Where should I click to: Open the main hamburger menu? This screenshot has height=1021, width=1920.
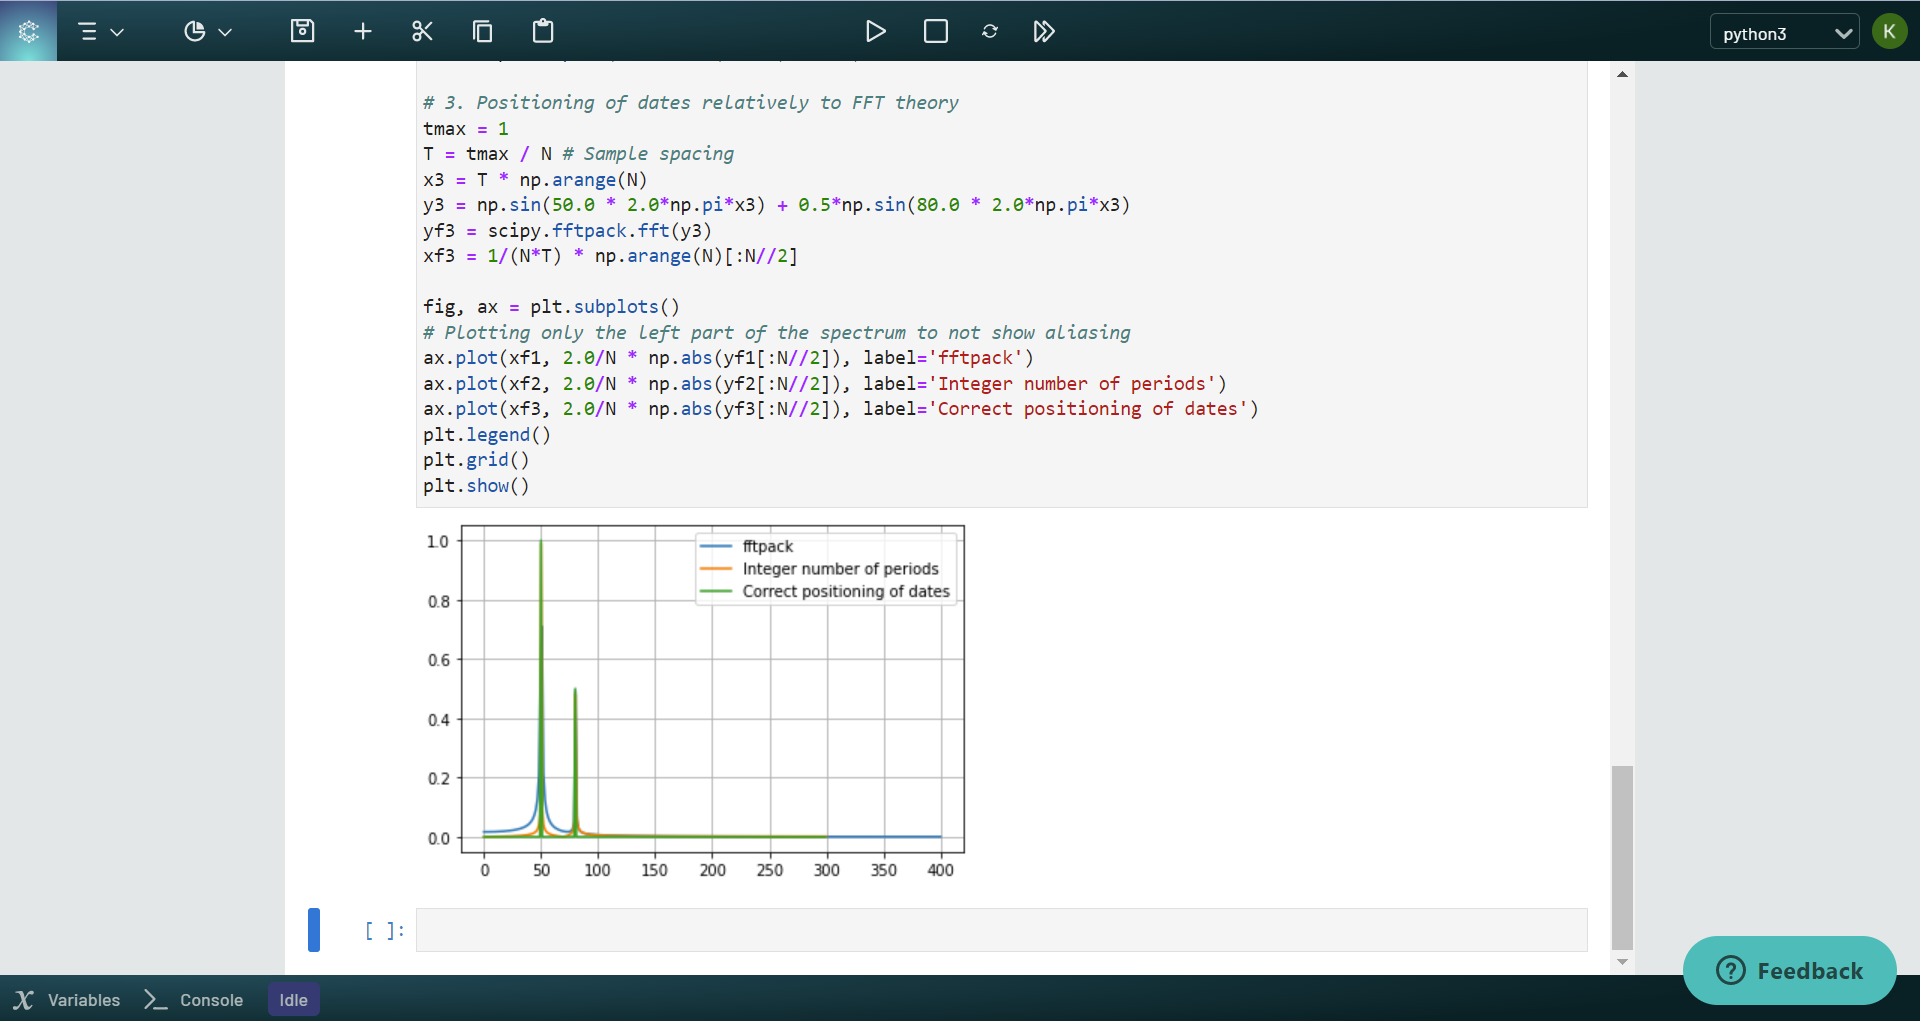click(x=89, y=31)
